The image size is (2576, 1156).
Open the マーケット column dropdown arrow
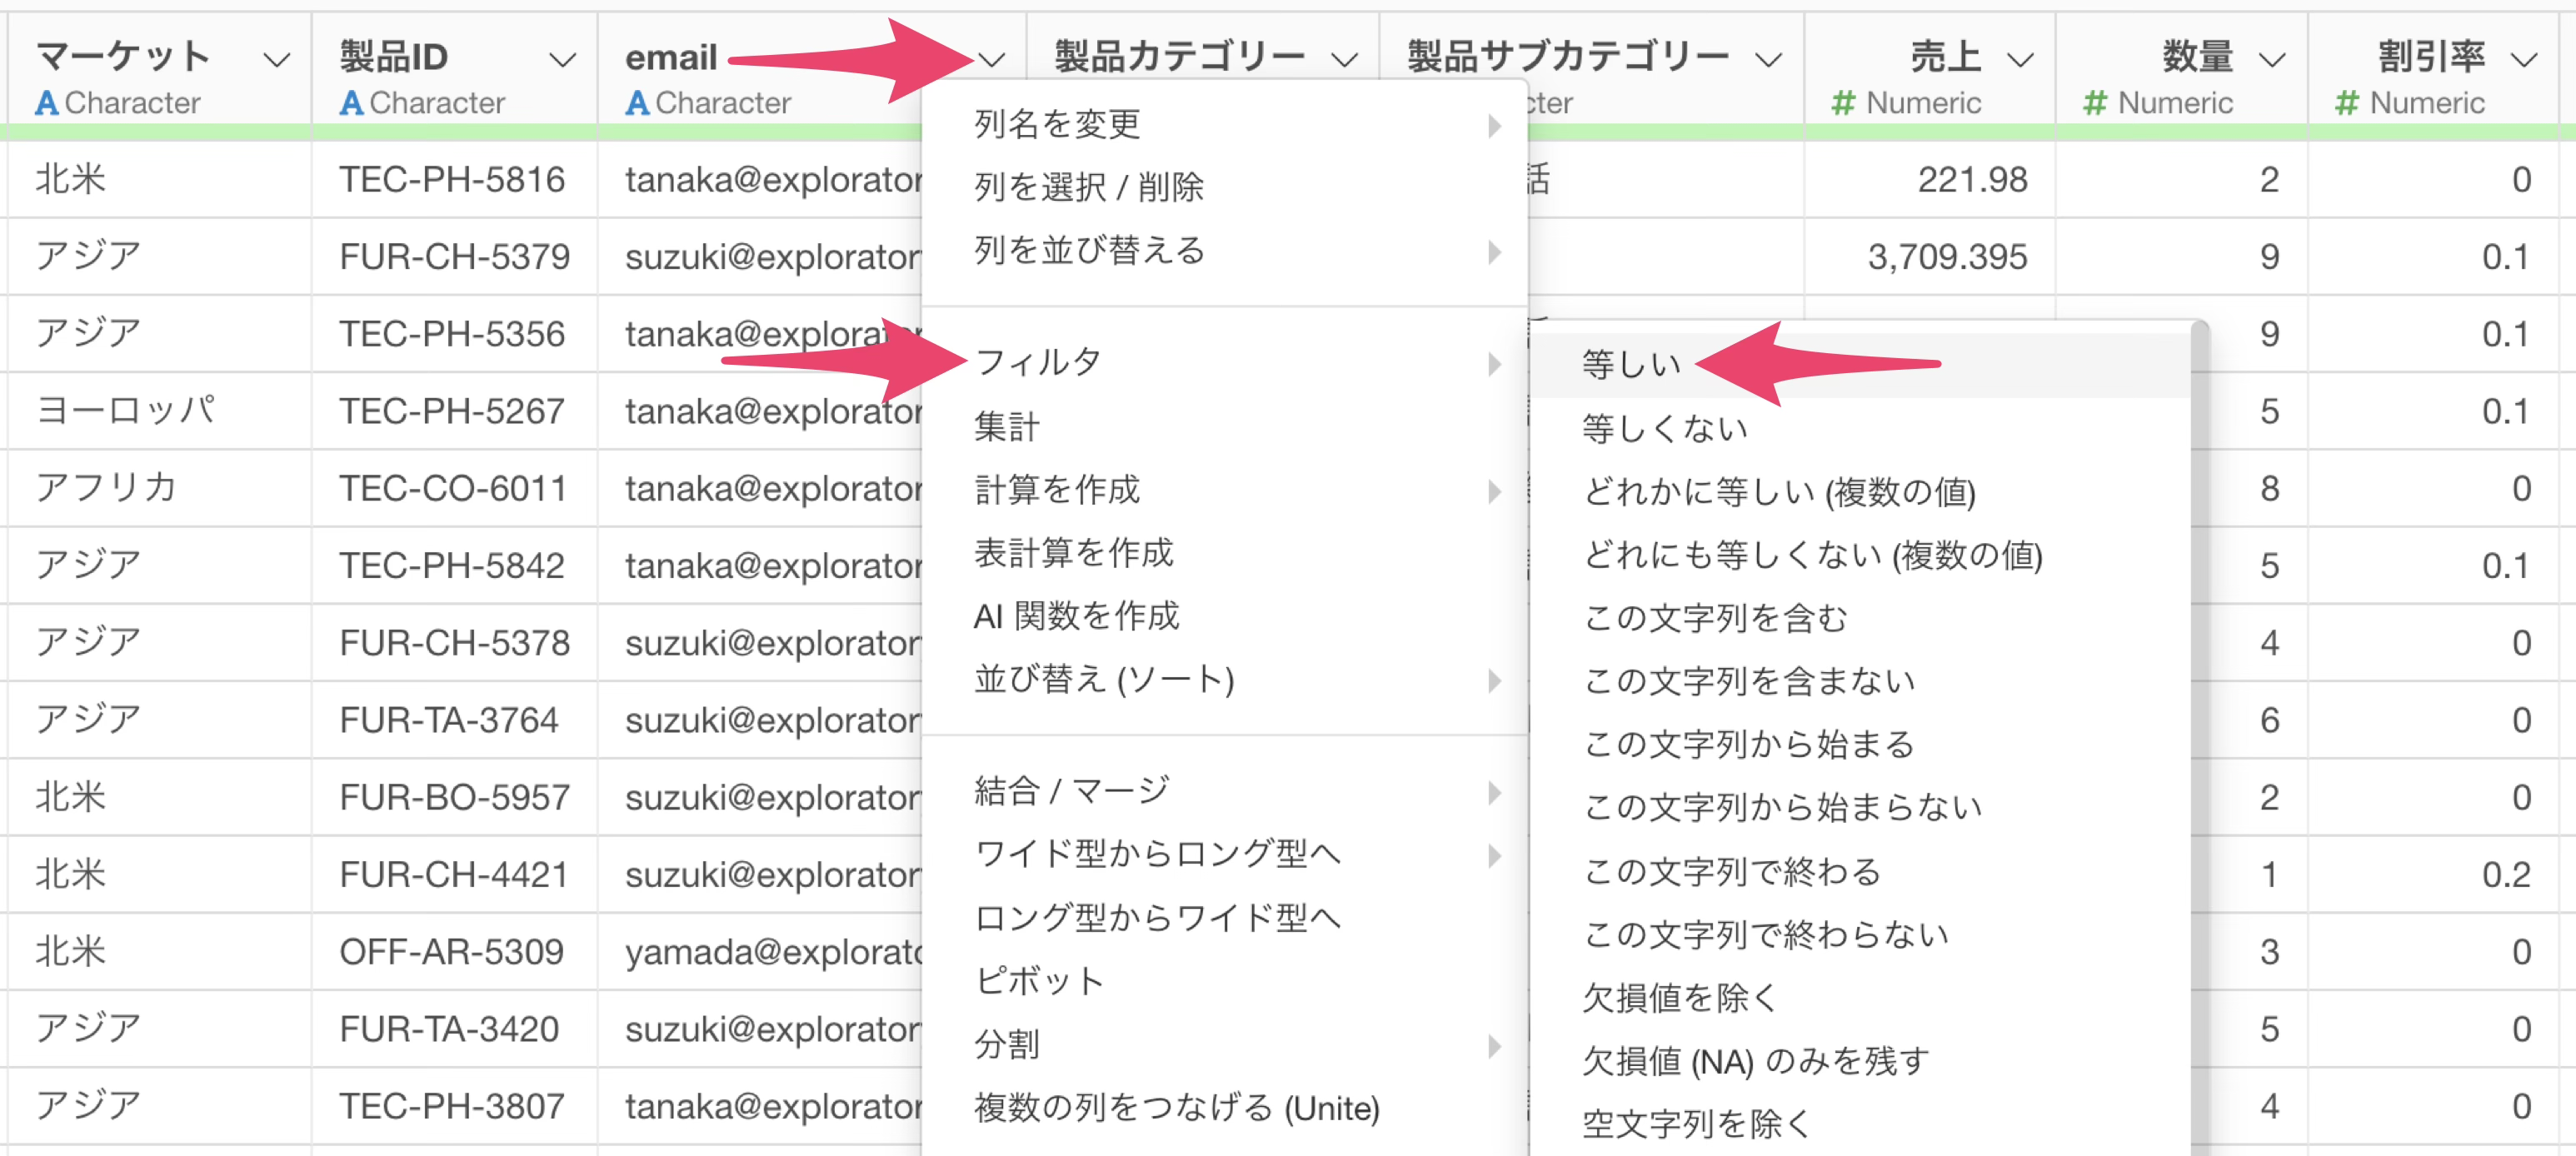(x=276, y=60)
